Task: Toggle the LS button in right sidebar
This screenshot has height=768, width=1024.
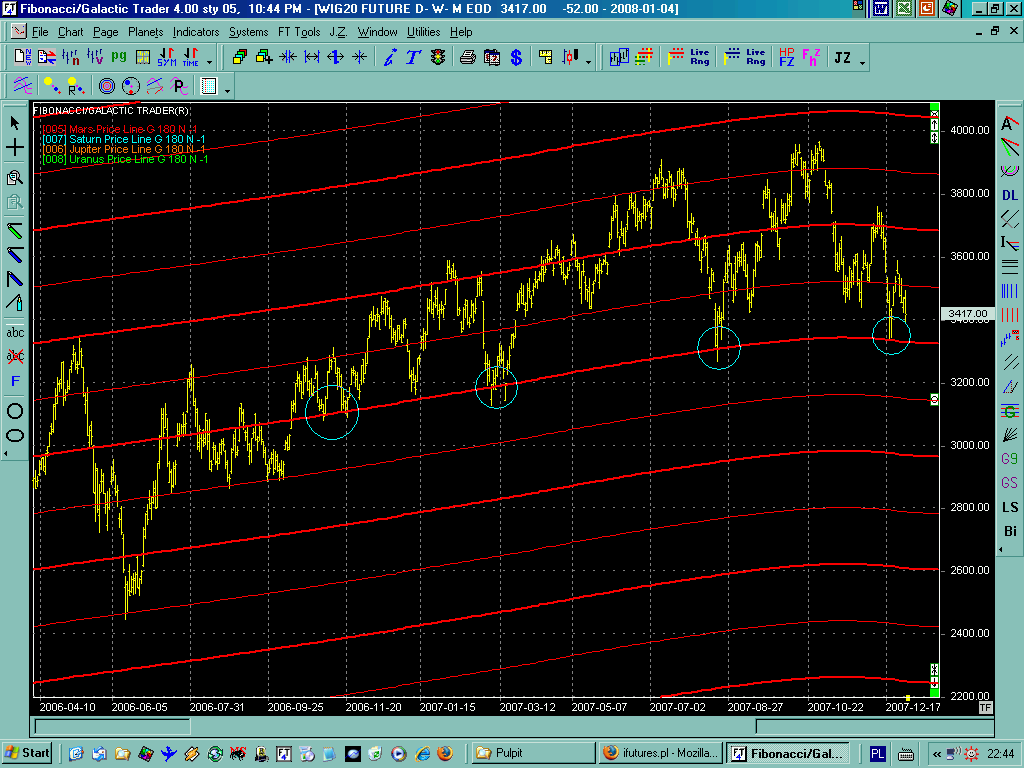Action: pos(1010,508)
